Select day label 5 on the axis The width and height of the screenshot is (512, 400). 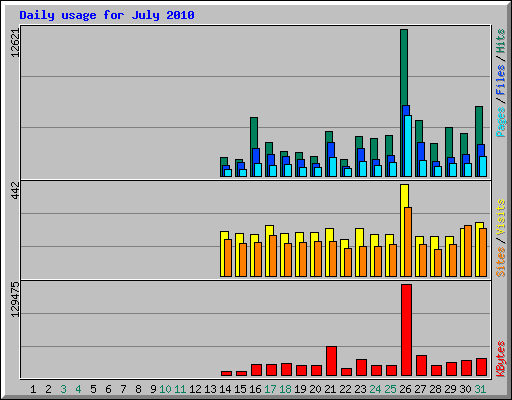click(x=93, y=389)
